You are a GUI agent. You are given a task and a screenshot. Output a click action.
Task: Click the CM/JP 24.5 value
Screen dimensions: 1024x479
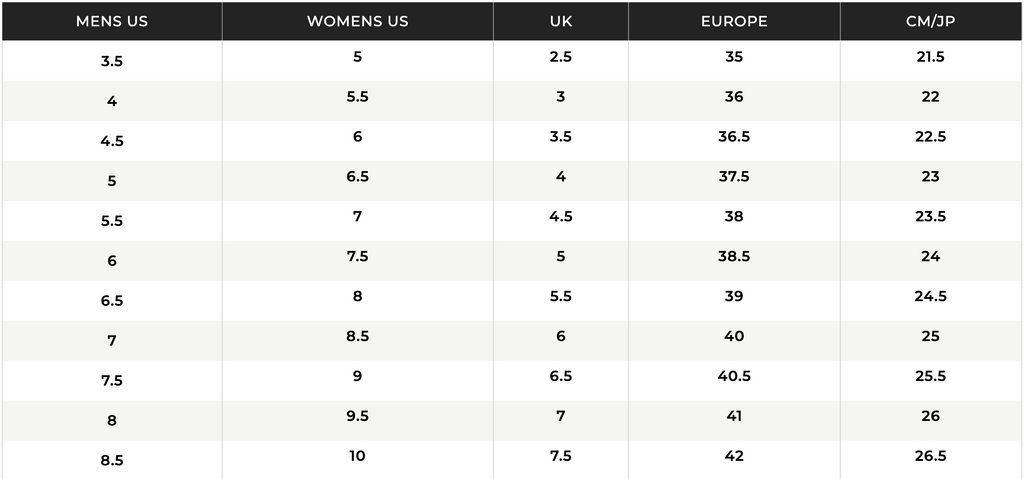tap(931, 296)
